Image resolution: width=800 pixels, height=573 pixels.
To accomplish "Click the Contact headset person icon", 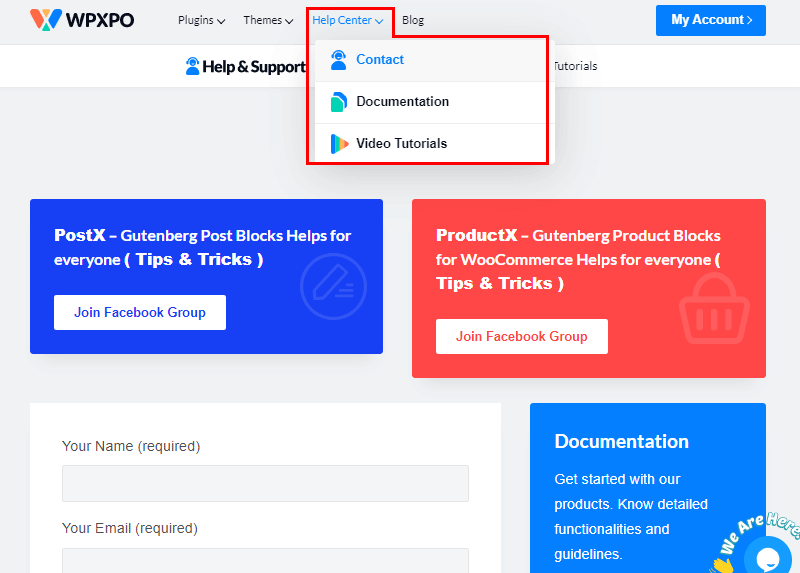I will 338,60.
